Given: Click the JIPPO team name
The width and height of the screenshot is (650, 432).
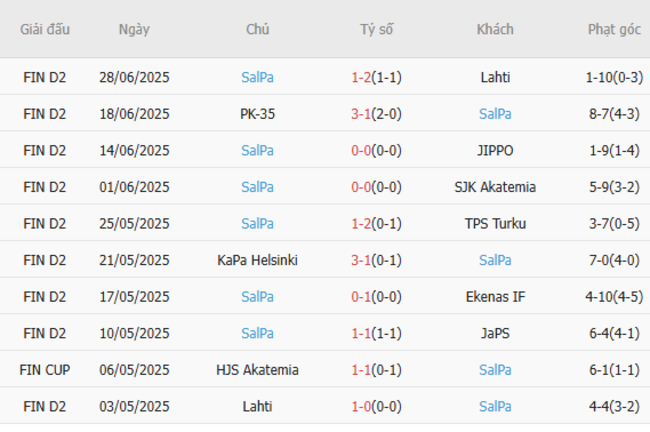Looking at the screenshot, I should point(495,150).
